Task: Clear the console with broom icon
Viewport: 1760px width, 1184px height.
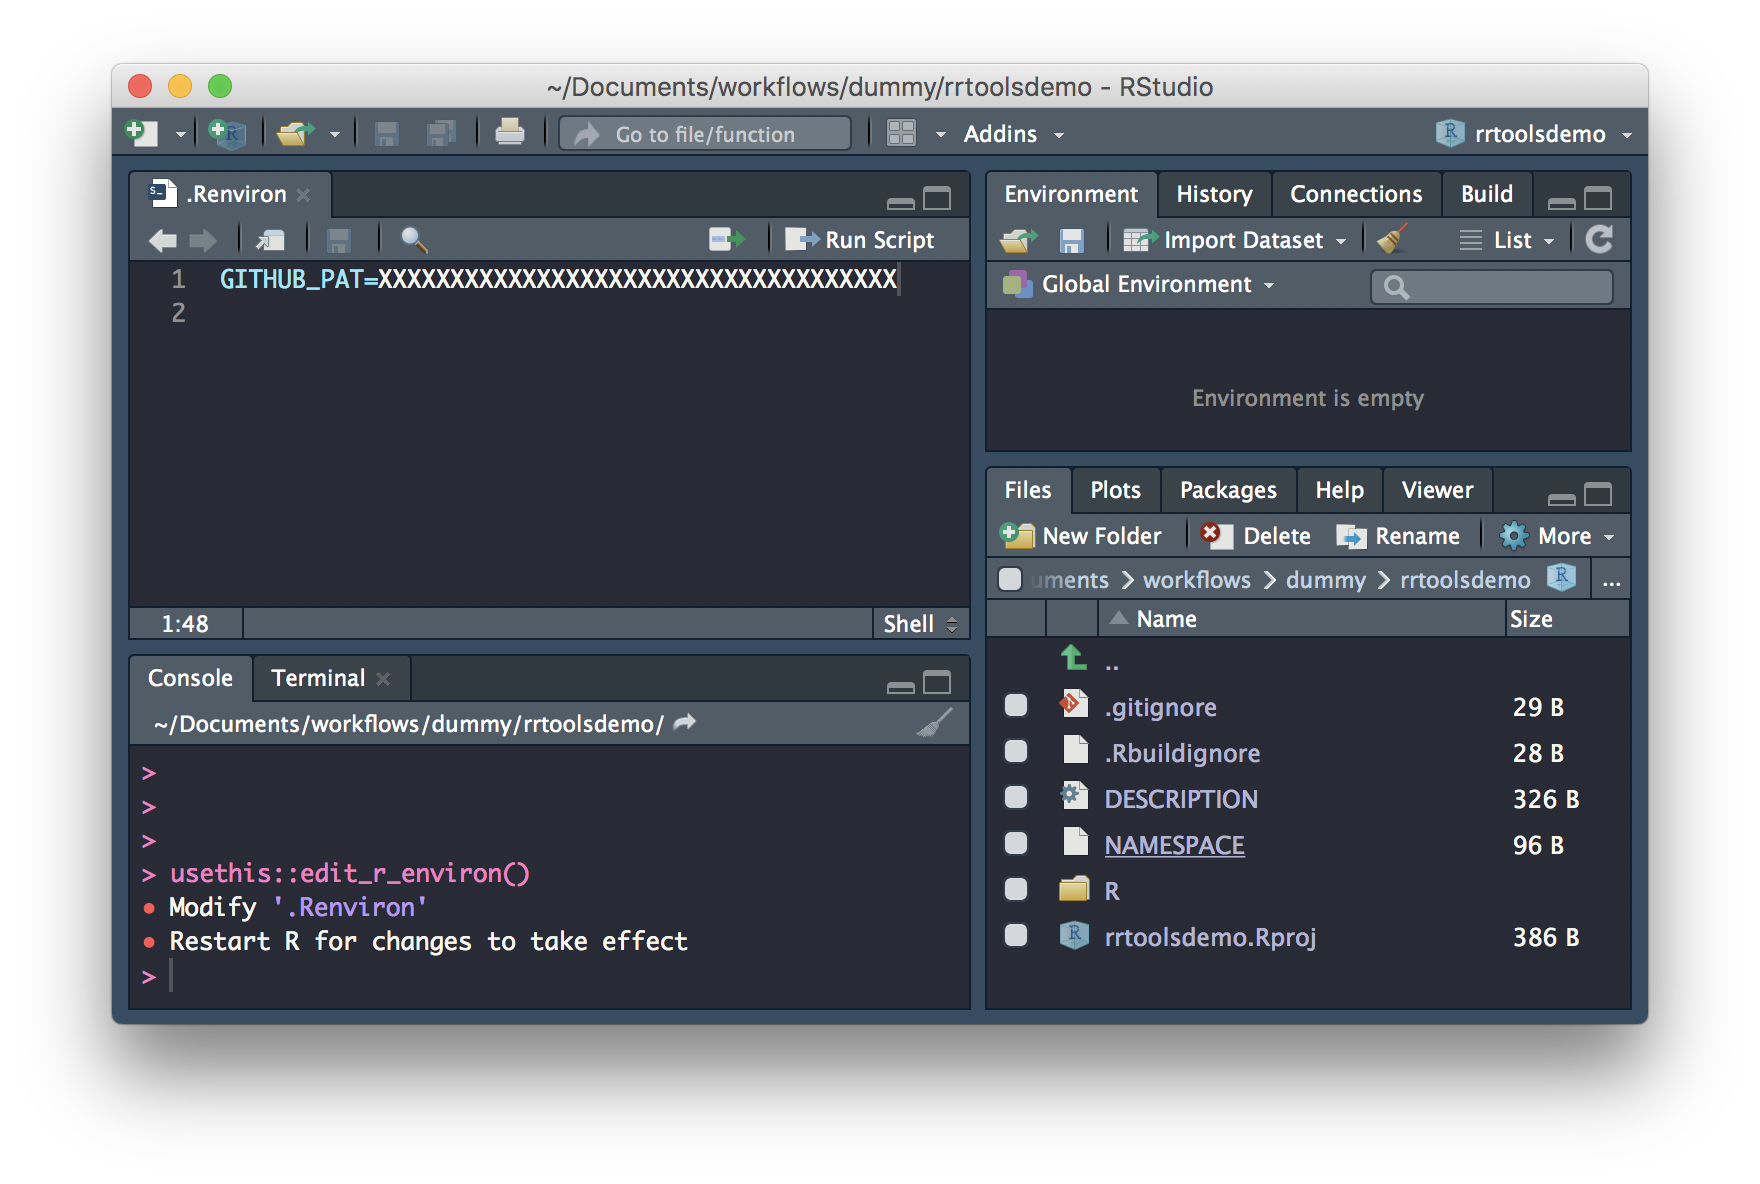Action: [934, 723]
